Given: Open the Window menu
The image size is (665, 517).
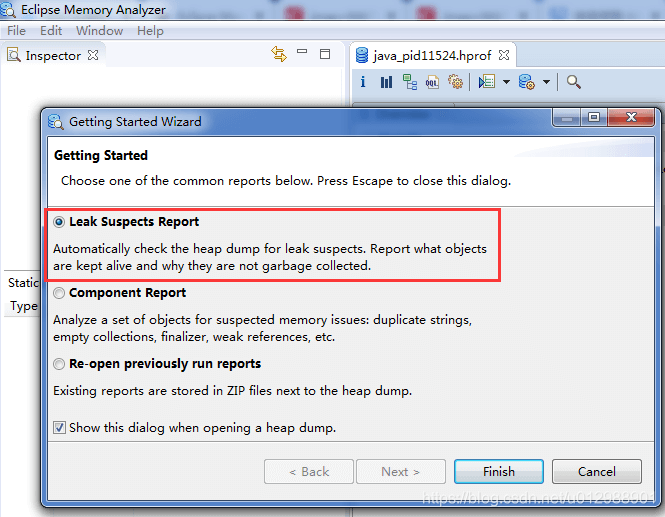Looking at the screenshot, I should point(99,31).
